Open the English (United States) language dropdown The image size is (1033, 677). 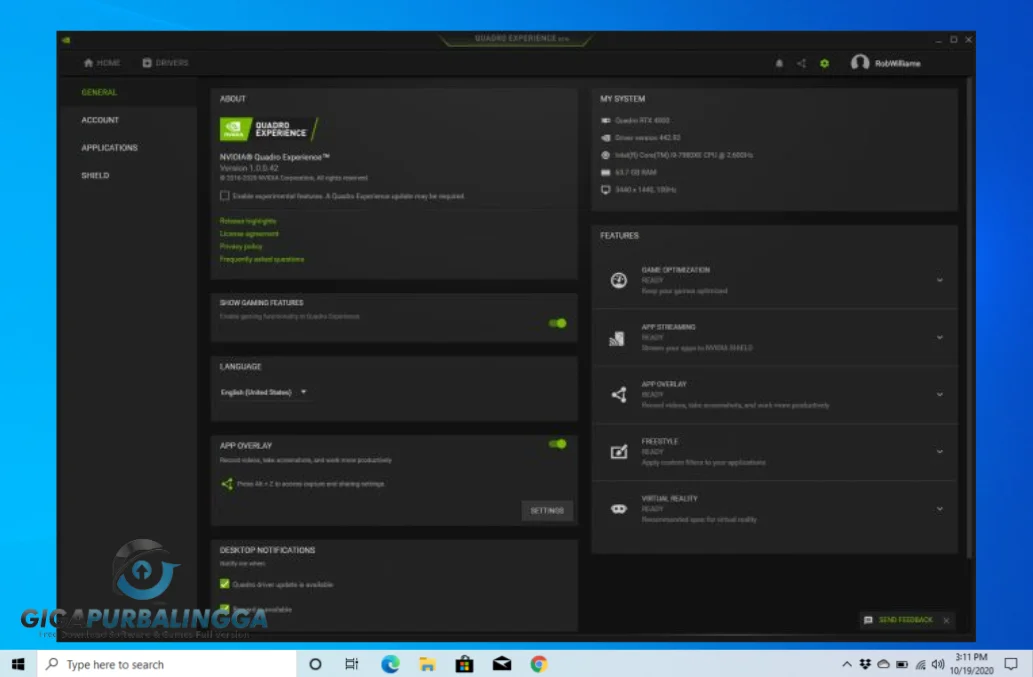[x=264, y=393]
